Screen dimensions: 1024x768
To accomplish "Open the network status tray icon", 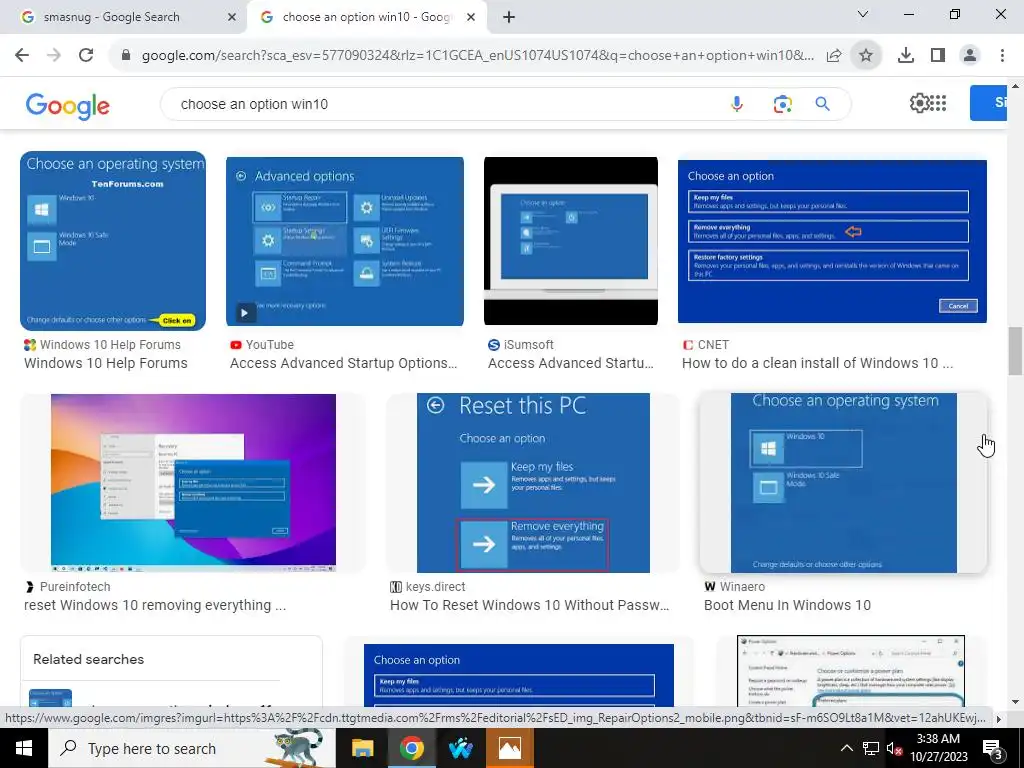I will tap(871, 748).
